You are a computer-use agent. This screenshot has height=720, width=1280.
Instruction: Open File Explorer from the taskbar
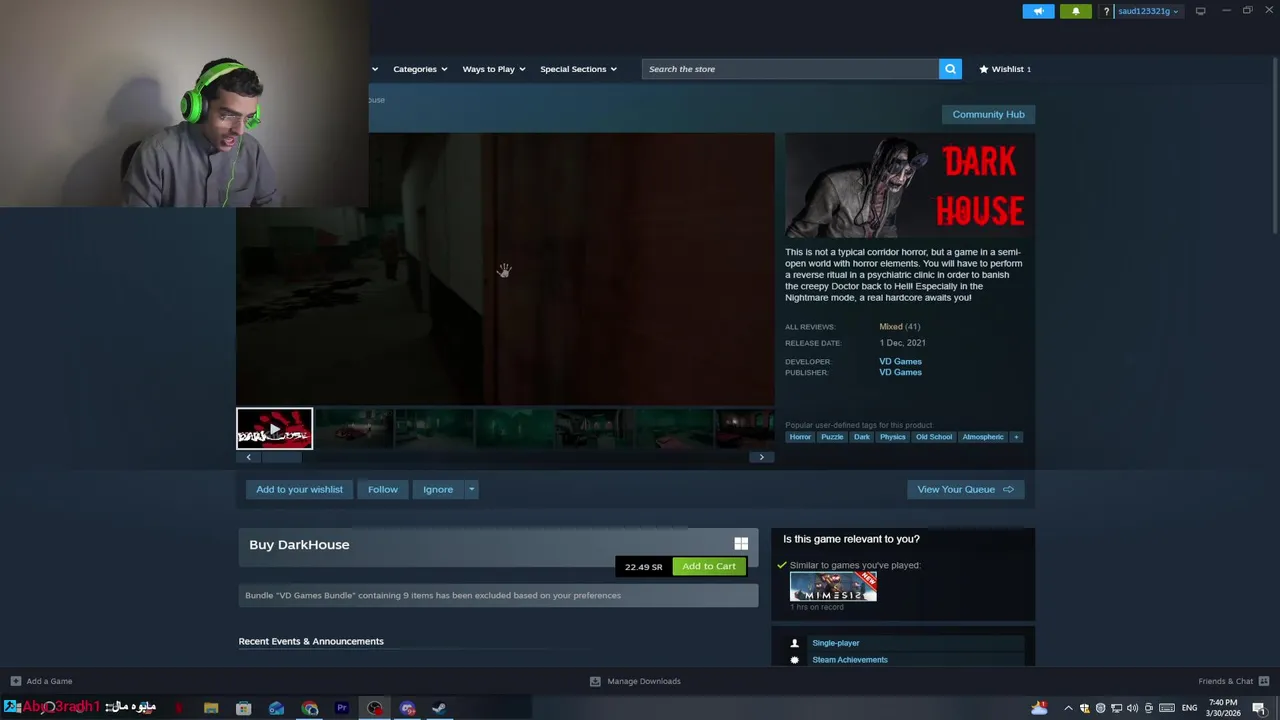click(211, 708)
